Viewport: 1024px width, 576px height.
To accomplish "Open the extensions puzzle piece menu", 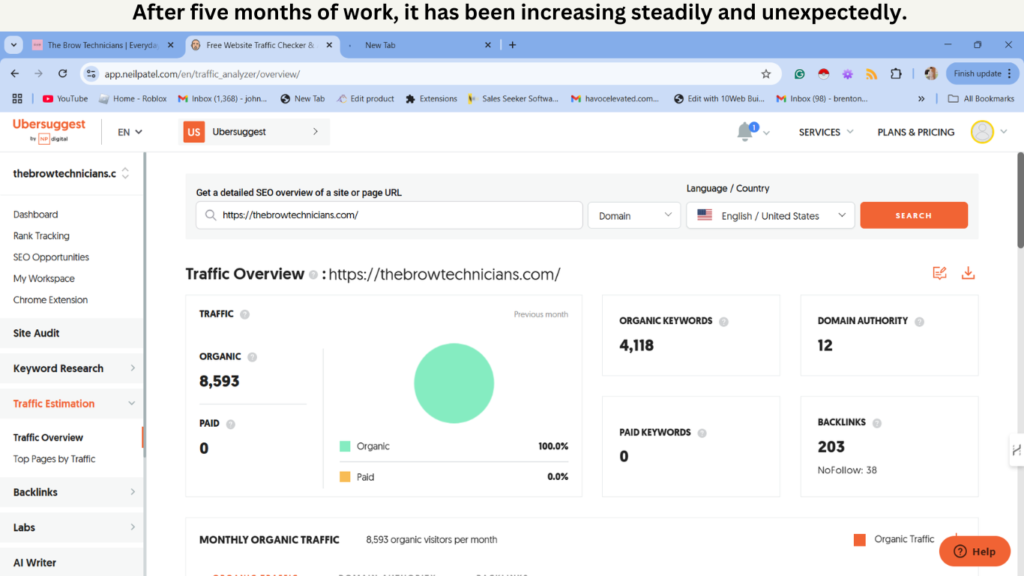I will click(896, 74).
